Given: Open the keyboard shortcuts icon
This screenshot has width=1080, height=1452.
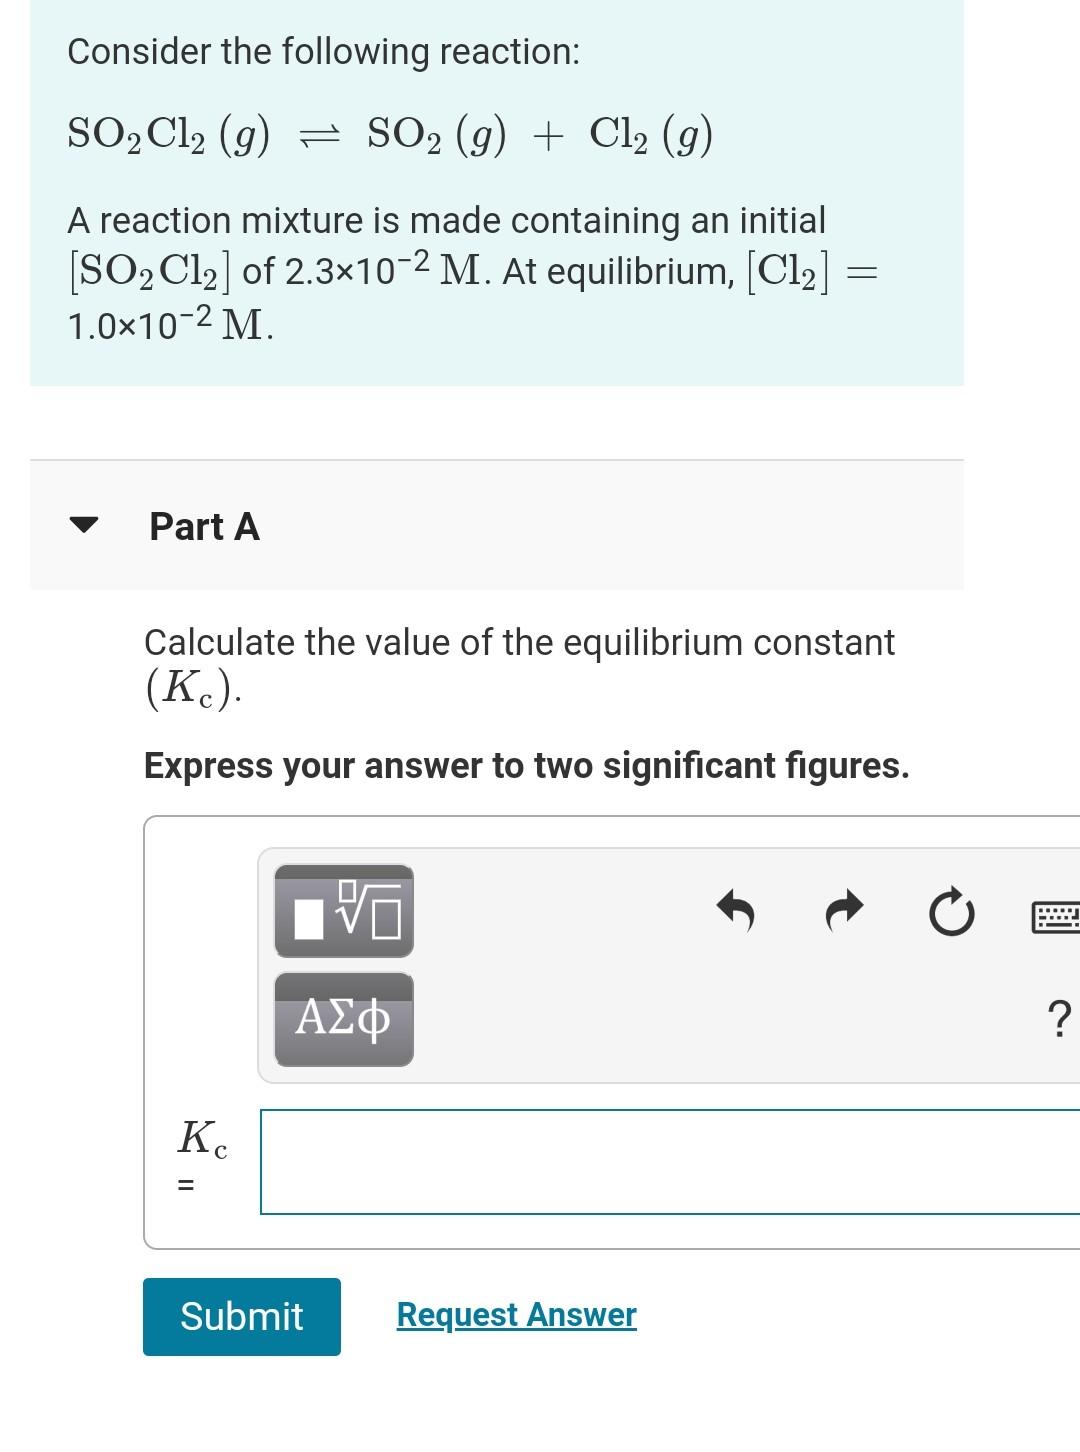Looking at the screenshot, I should [1060, 914].
